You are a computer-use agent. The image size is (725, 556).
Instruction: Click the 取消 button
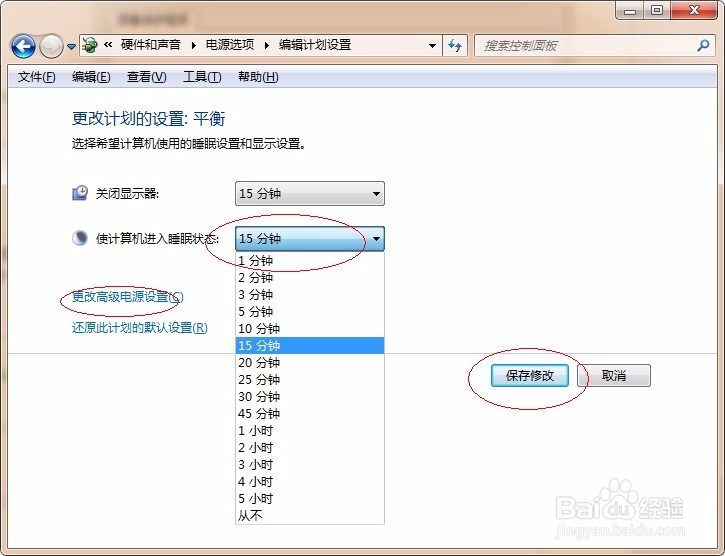(x=614, y=375)
